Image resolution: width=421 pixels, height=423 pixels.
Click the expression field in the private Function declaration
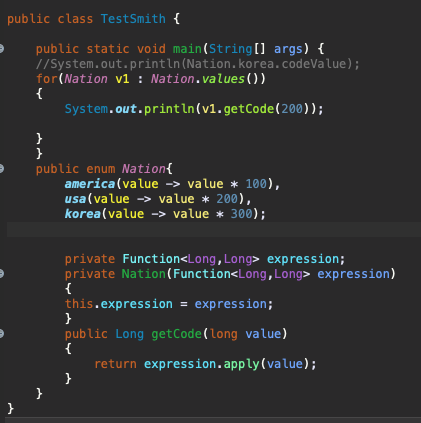pyautogui.click(x=303, y=259)
